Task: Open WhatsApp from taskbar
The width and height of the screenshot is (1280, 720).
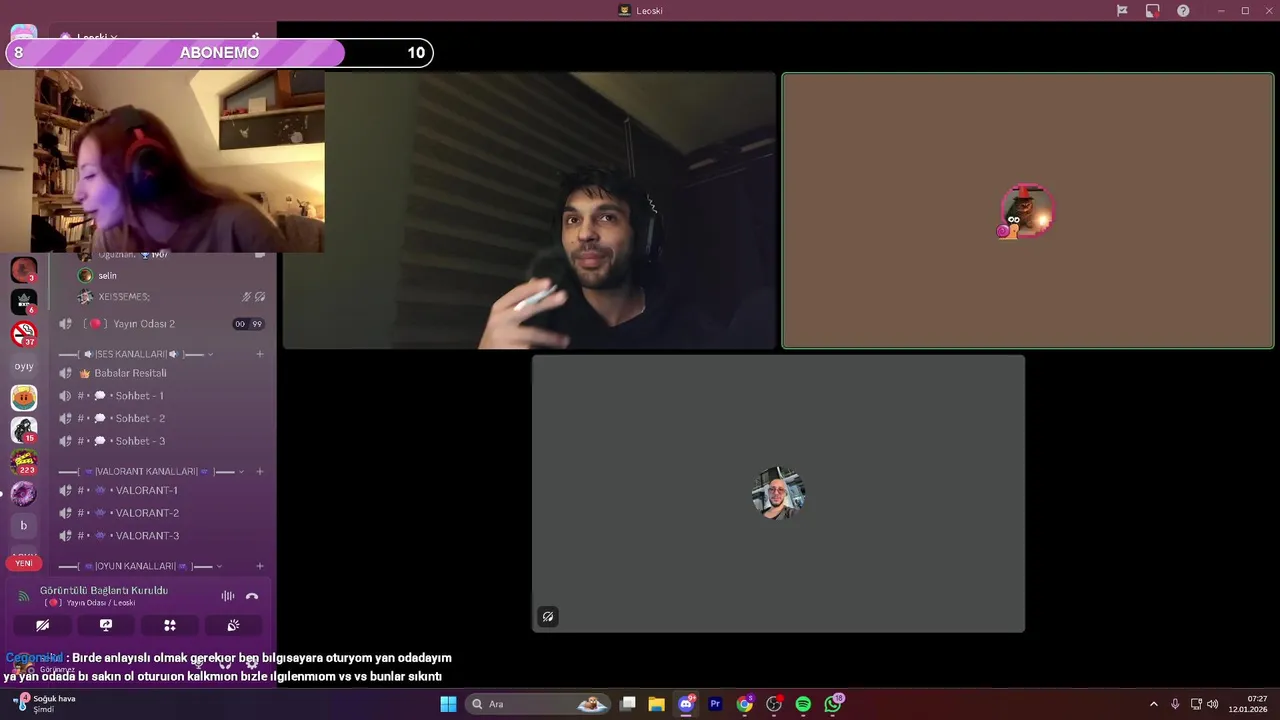Action: [x=833, y=704]
